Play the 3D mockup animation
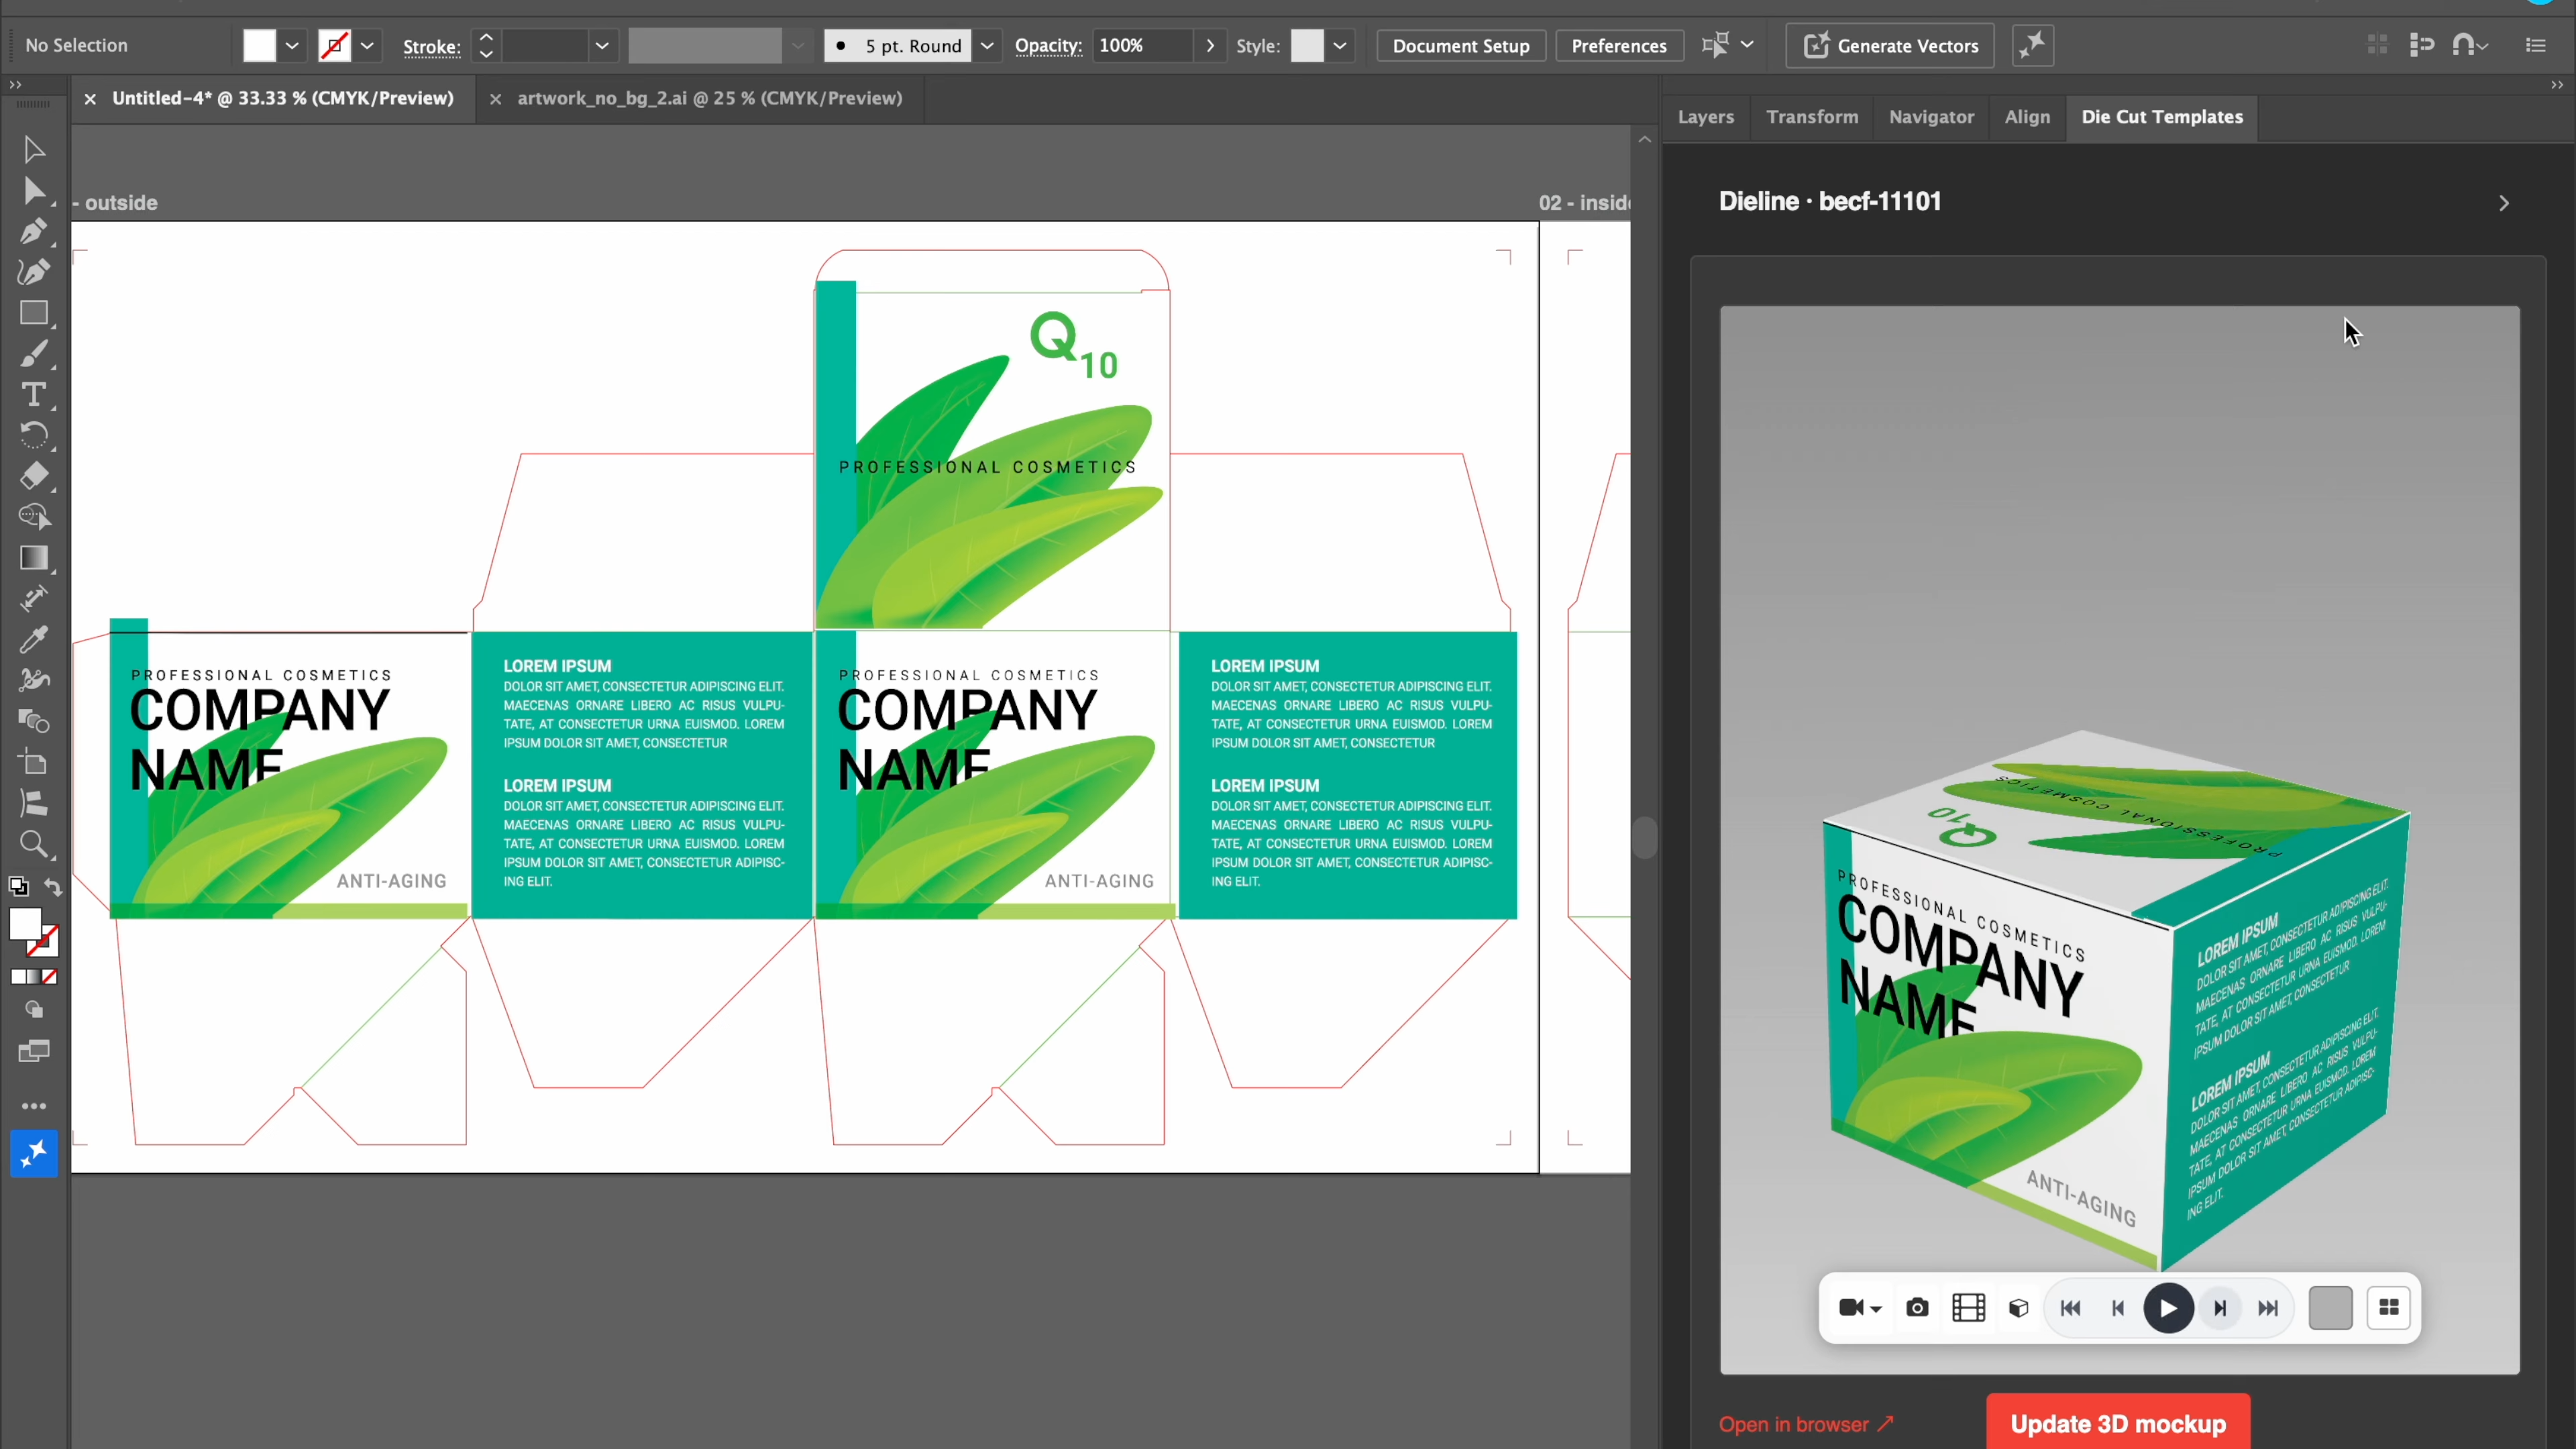Viewport: 2576px width, 1449px height. tap(2168, 1308)
